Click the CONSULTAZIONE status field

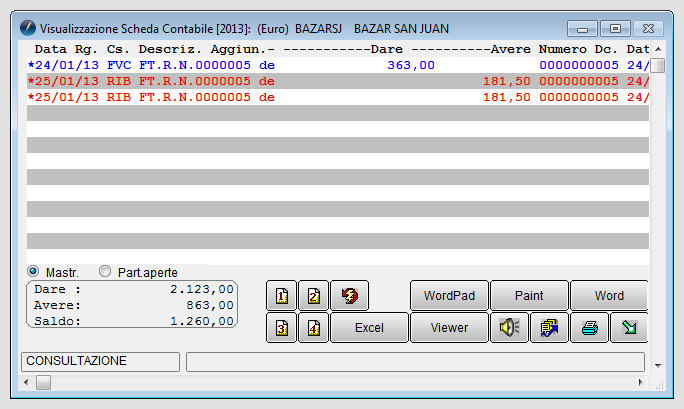coord(100,361)
